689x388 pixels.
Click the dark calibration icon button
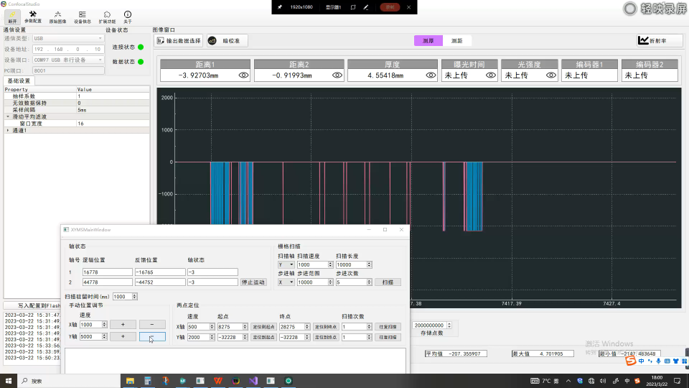[x=227, y=41]
